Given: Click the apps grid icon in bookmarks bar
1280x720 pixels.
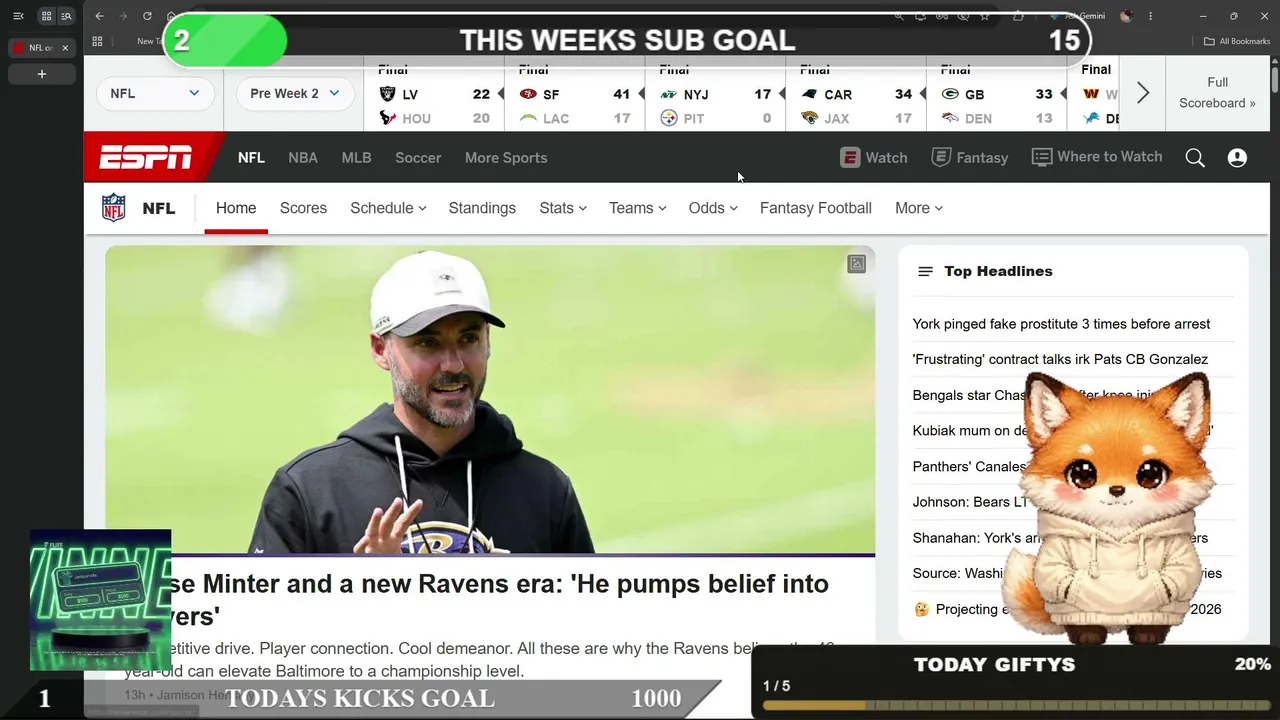Looking at the screenshot, I should tap(97, 41).
